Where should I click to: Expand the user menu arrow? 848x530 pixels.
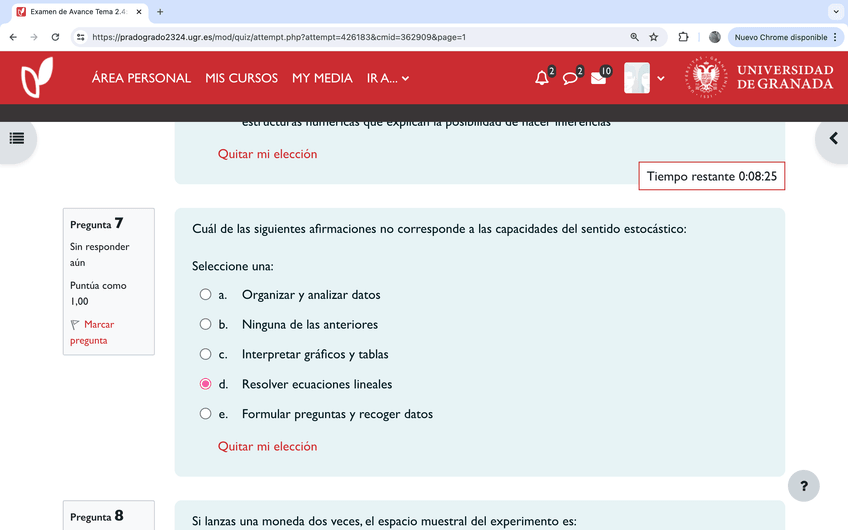coord(661,78)
